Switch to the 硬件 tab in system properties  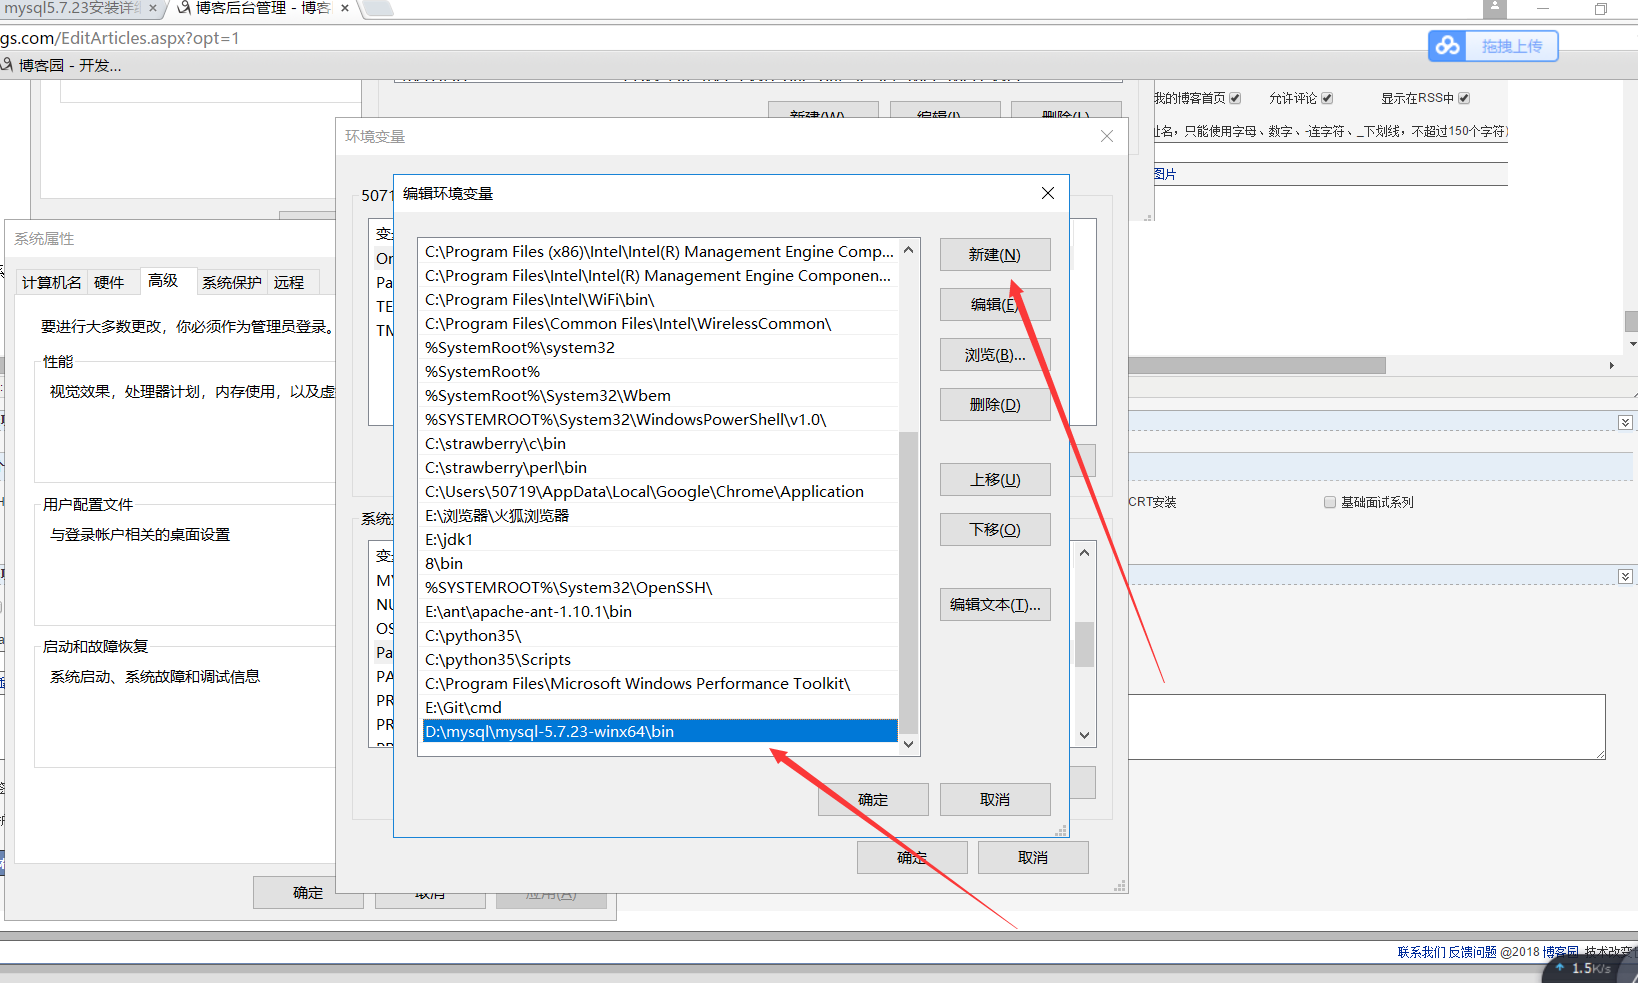point(109,282)
